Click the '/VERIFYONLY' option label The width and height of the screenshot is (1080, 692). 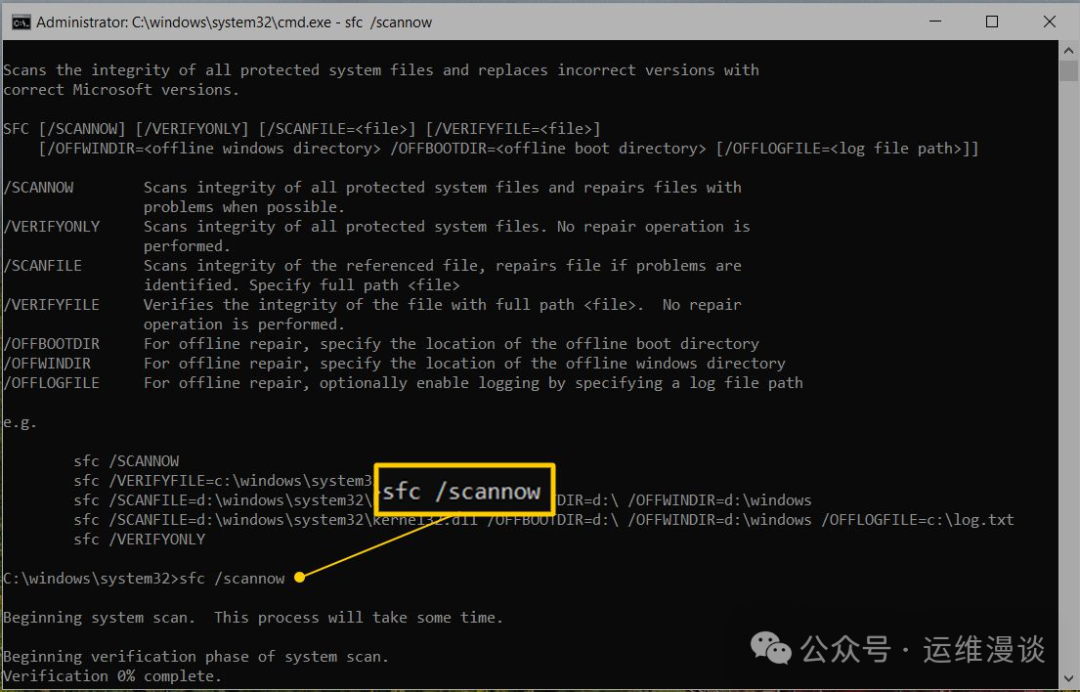pyautogui.click(x=52, y=227)
